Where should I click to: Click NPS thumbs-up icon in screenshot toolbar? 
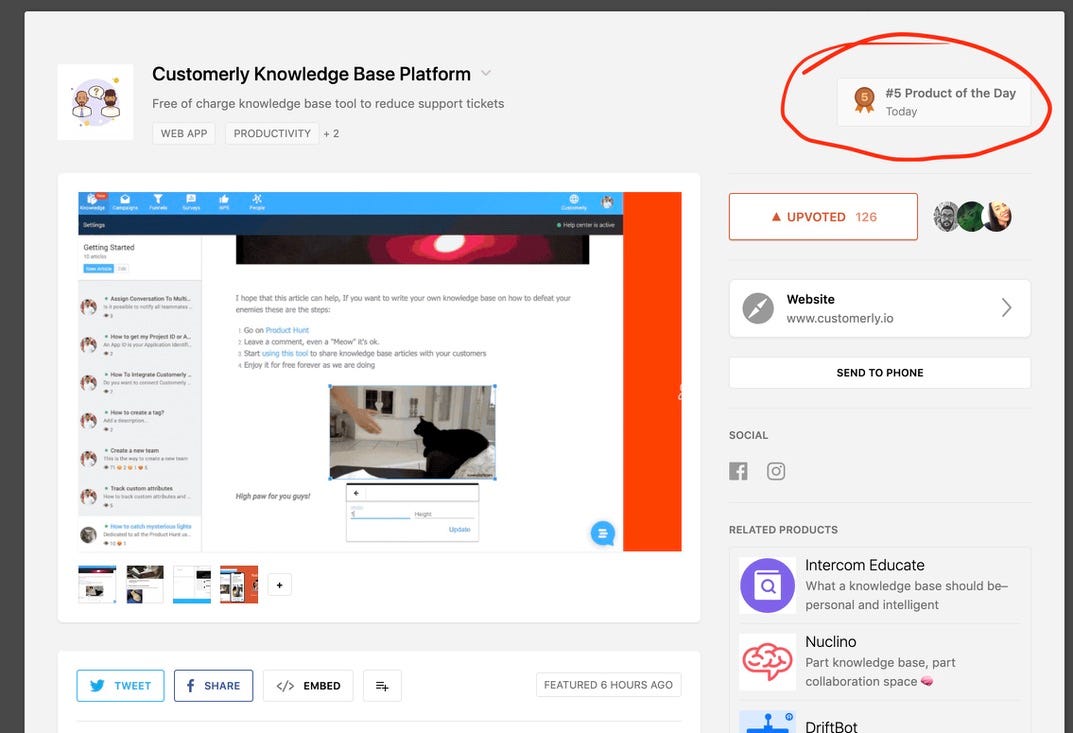point(224,202)
